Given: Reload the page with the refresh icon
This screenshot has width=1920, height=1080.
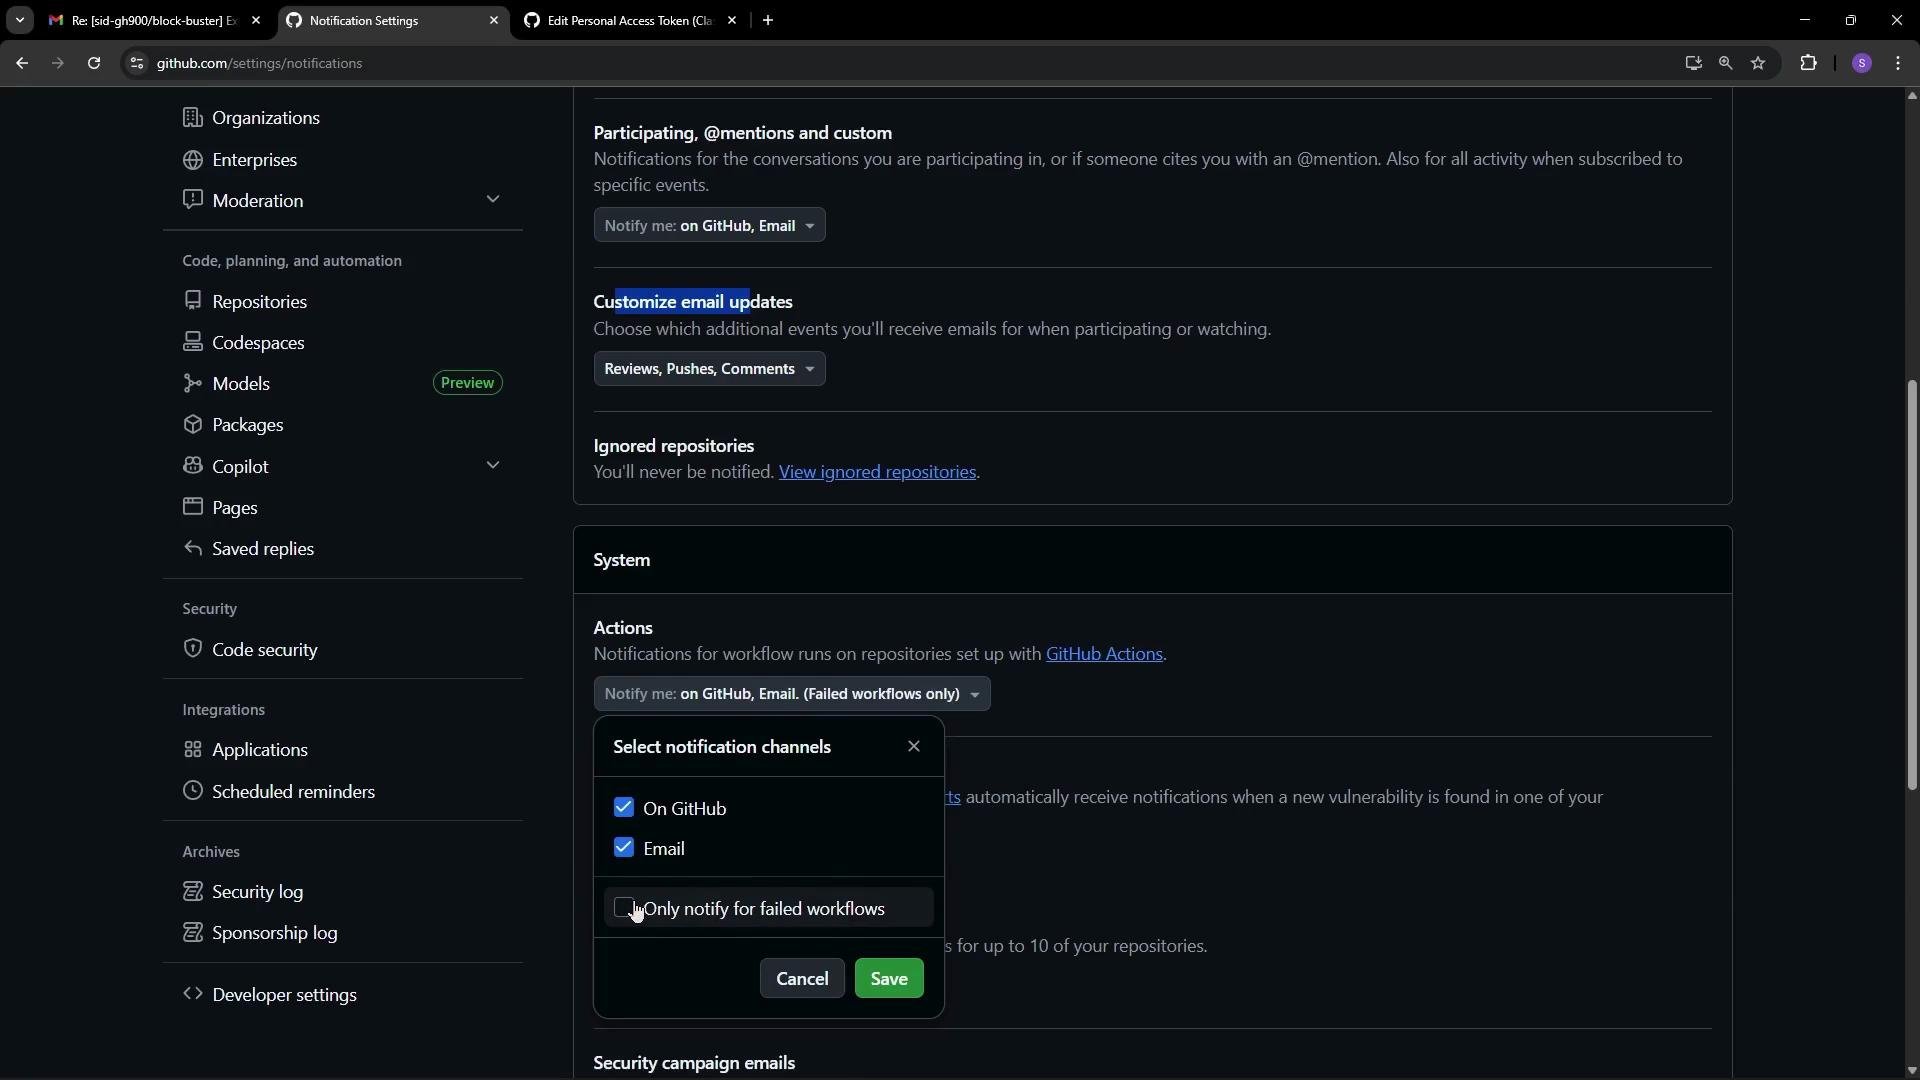Looking at the screenshot, I should point(94,63).
